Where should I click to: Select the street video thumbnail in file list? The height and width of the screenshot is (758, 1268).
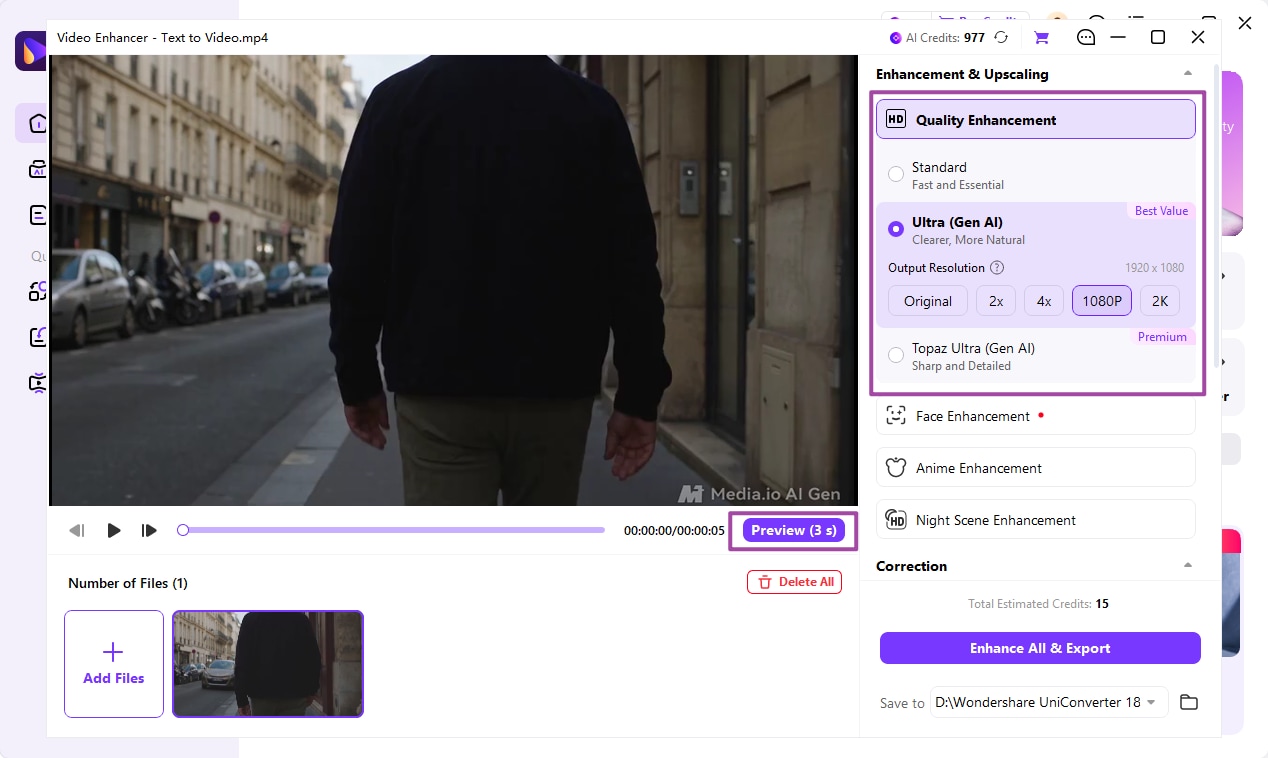pos(268,664)
